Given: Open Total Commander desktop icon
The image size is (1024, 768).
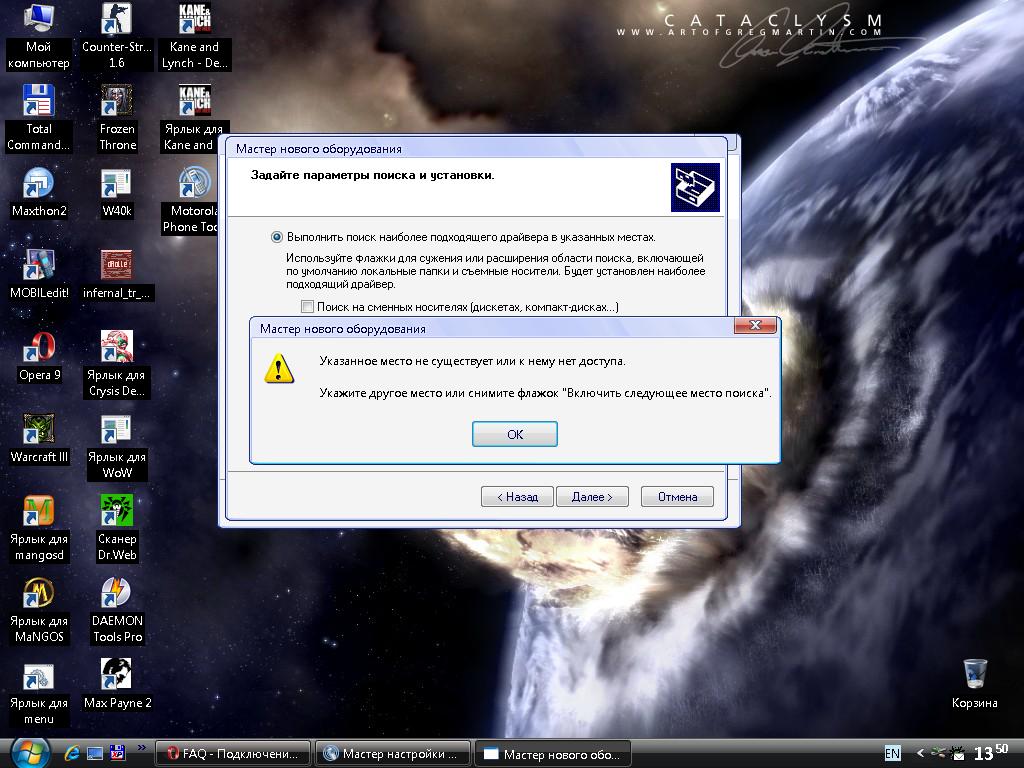Looking at the screenshot, I should click(x=39, y=118).
